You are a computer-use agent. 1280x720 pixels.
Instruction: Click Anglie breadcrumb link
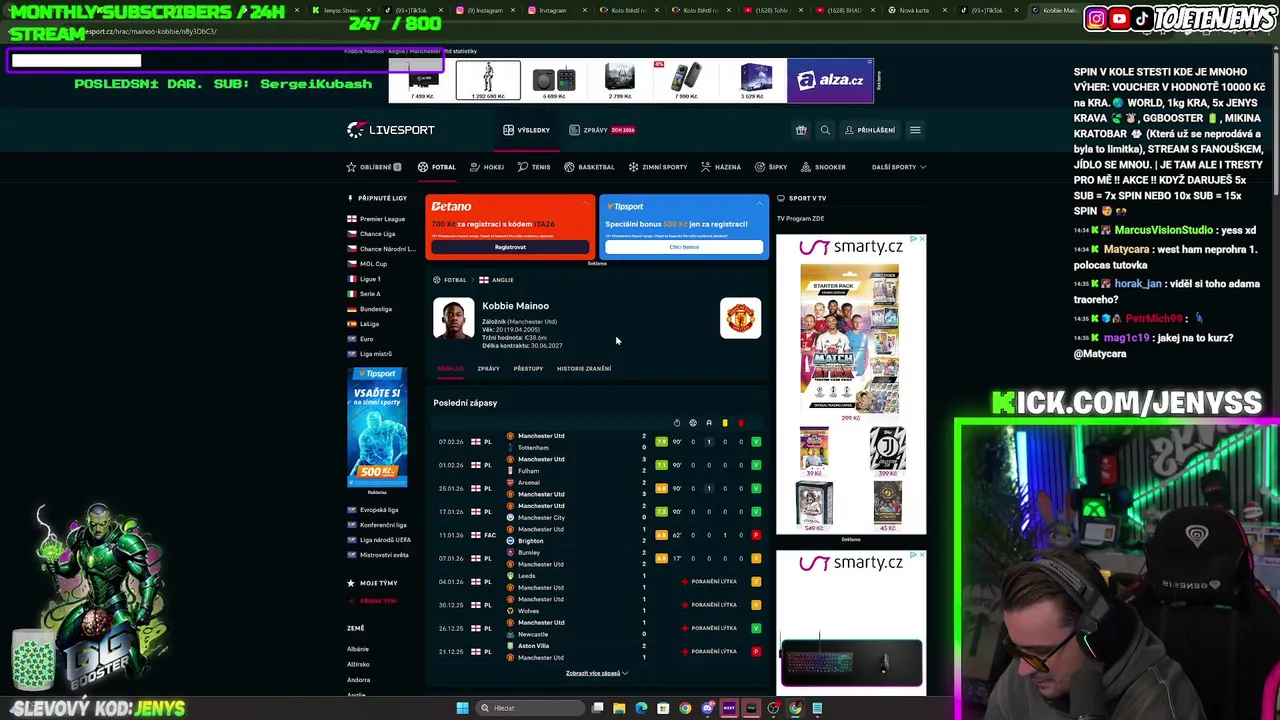pos(496,280)
